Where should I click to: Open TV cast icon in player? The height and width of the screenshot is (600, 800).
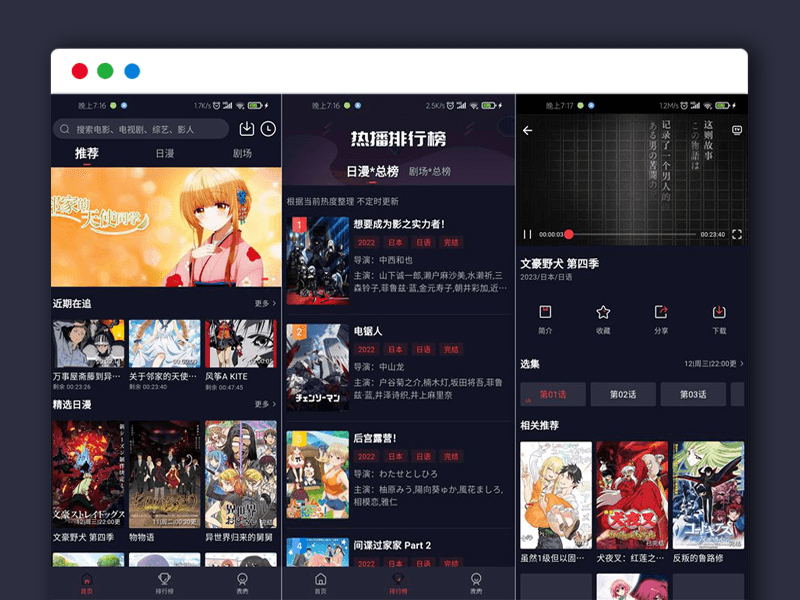click(737, 130)
